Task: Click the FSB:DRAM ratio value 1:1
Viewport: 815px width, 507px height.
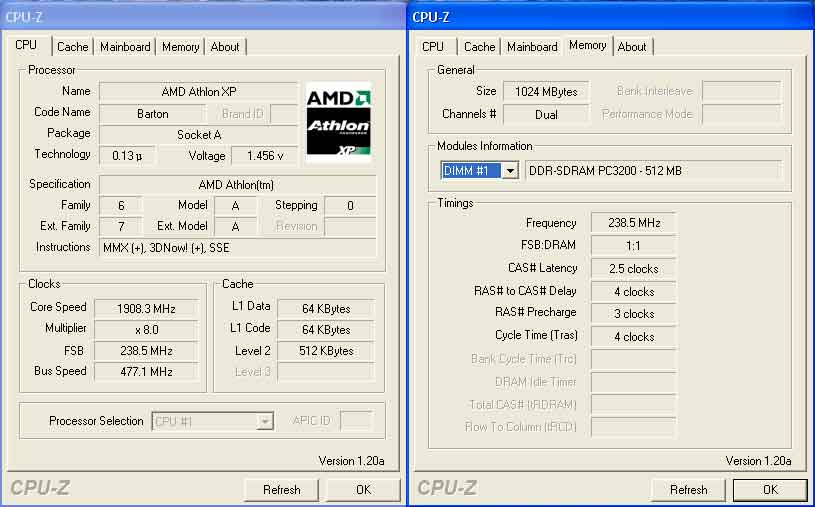Action: click(634, 246)
